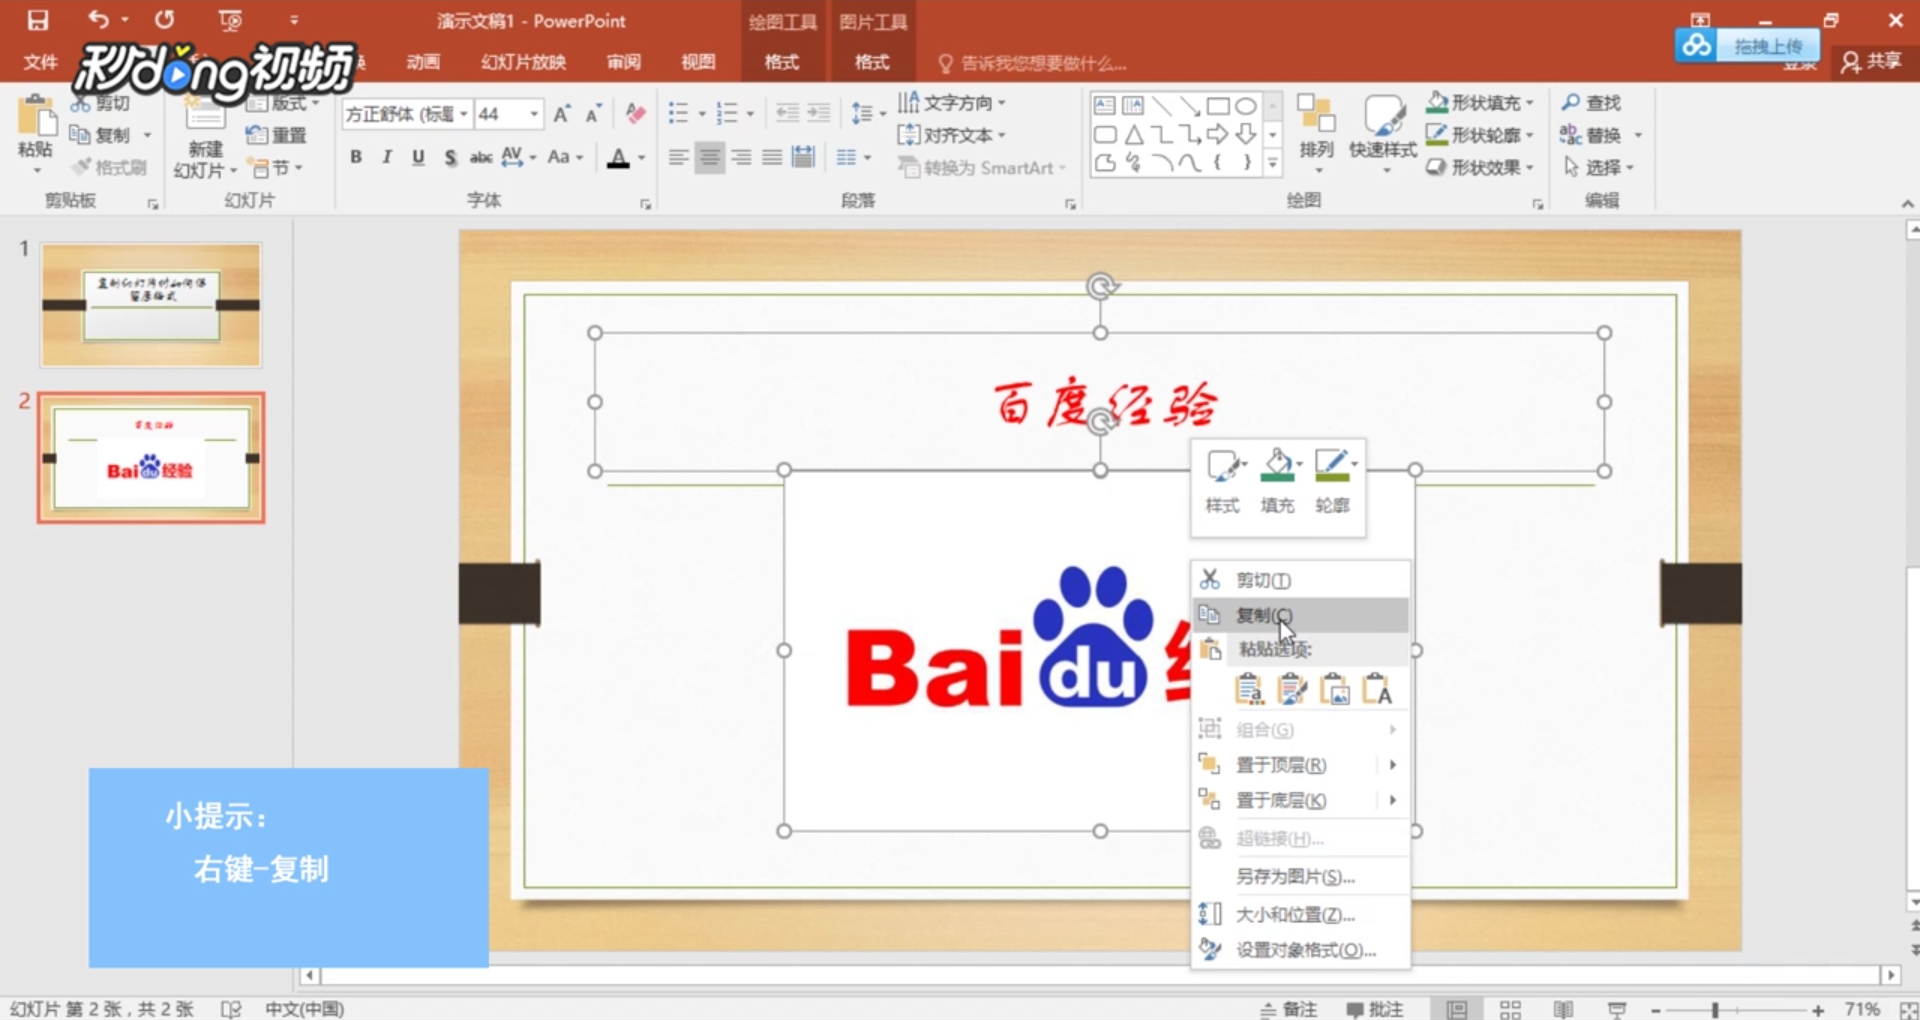This screenshot has width=1920, height=1020.
Task: Open the Arrange (排列) button
Action: pos(1316,132)
